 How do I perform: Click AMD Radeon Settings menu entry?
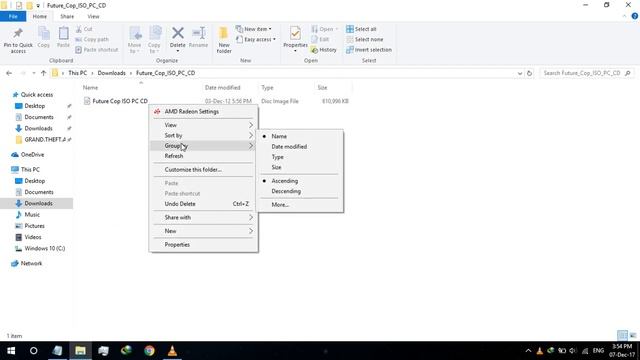click(204, 111)
